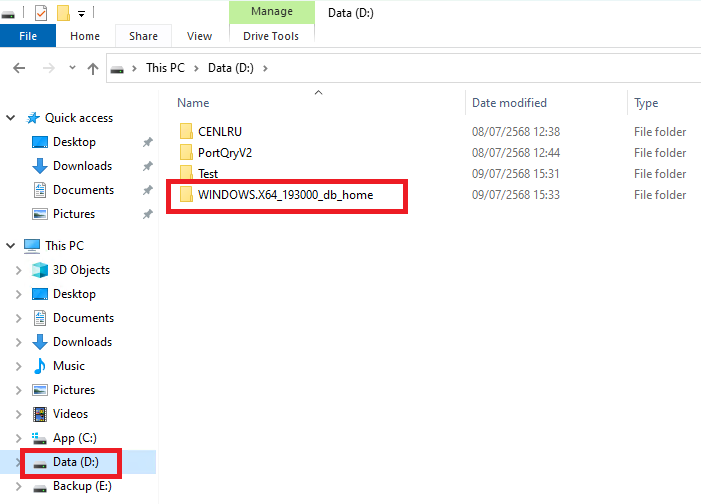Open Documents under Quick access
The image size is (701, 504).
(83, 190)
